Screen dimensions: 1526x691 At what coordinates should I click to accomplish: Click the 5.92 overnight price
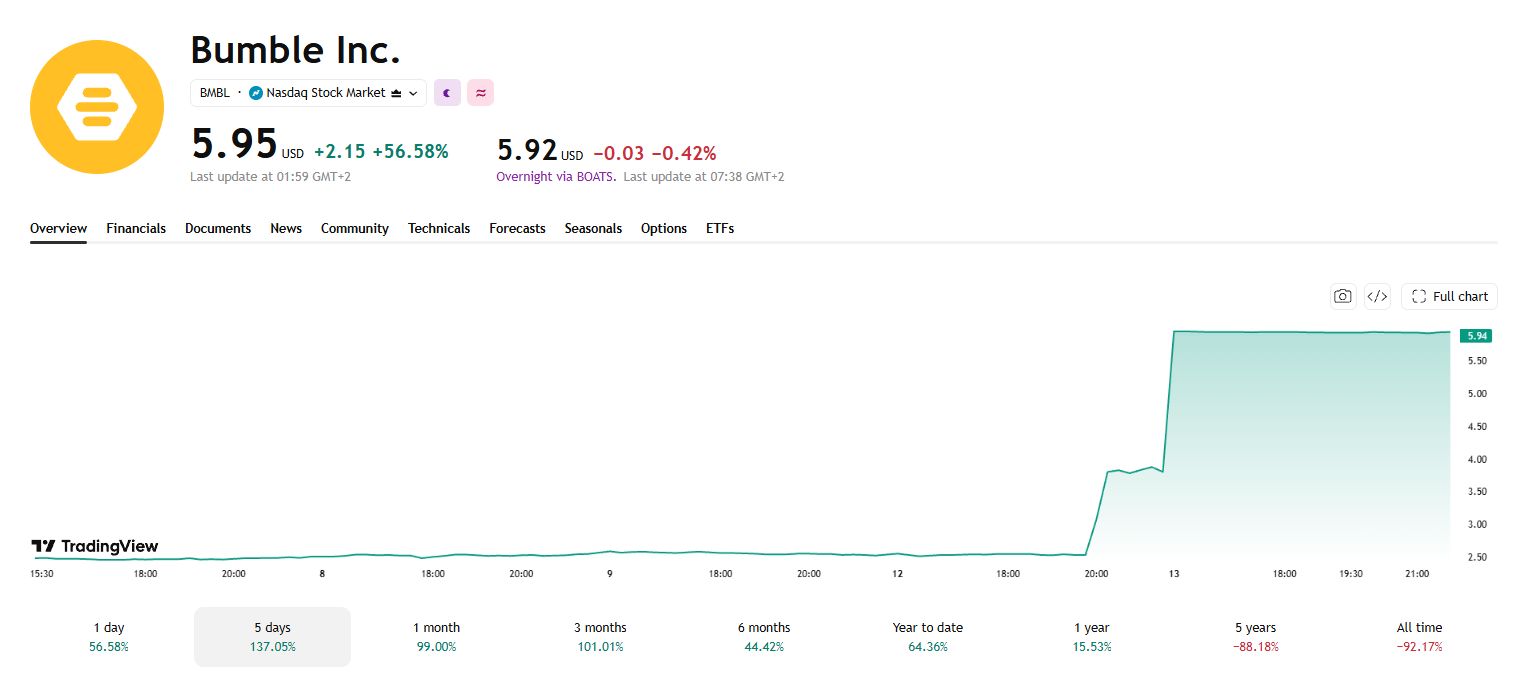click(x=540, y=150)
